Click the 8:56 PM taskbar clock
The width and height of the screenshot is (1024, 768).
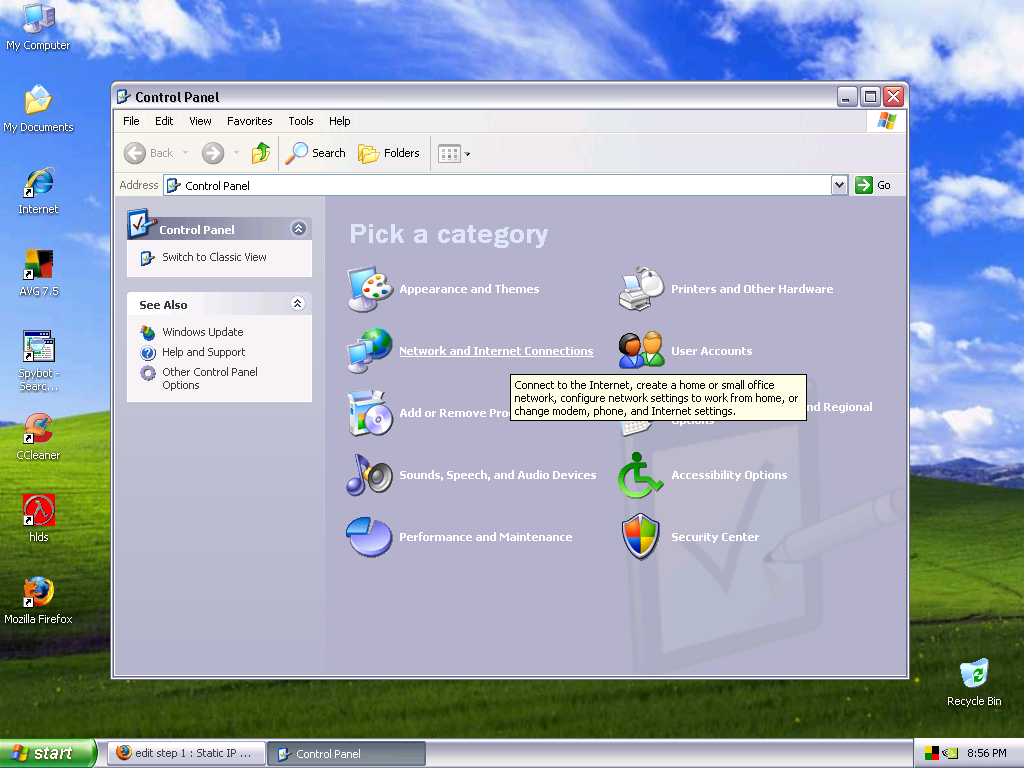click(x=986, y=753)
